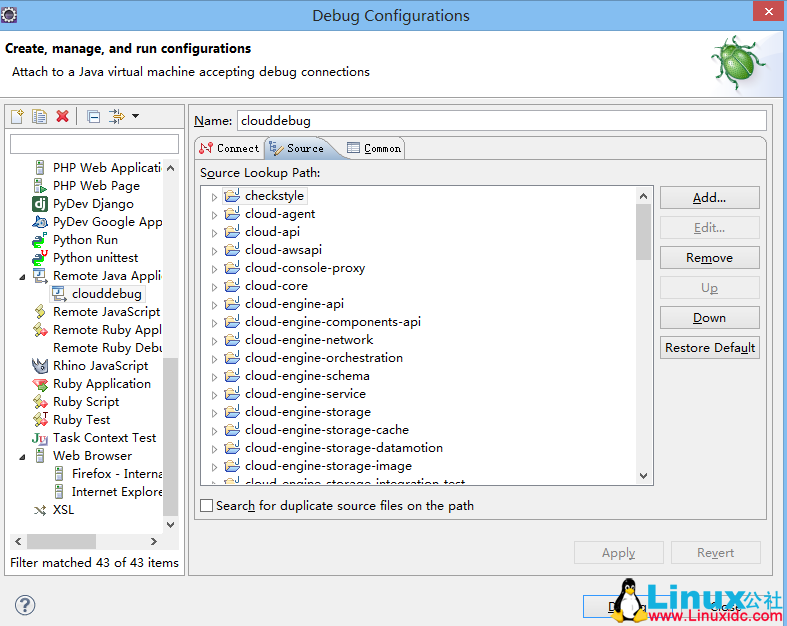Expand the cloud-awsapi source entry

[x=214, y=251]
